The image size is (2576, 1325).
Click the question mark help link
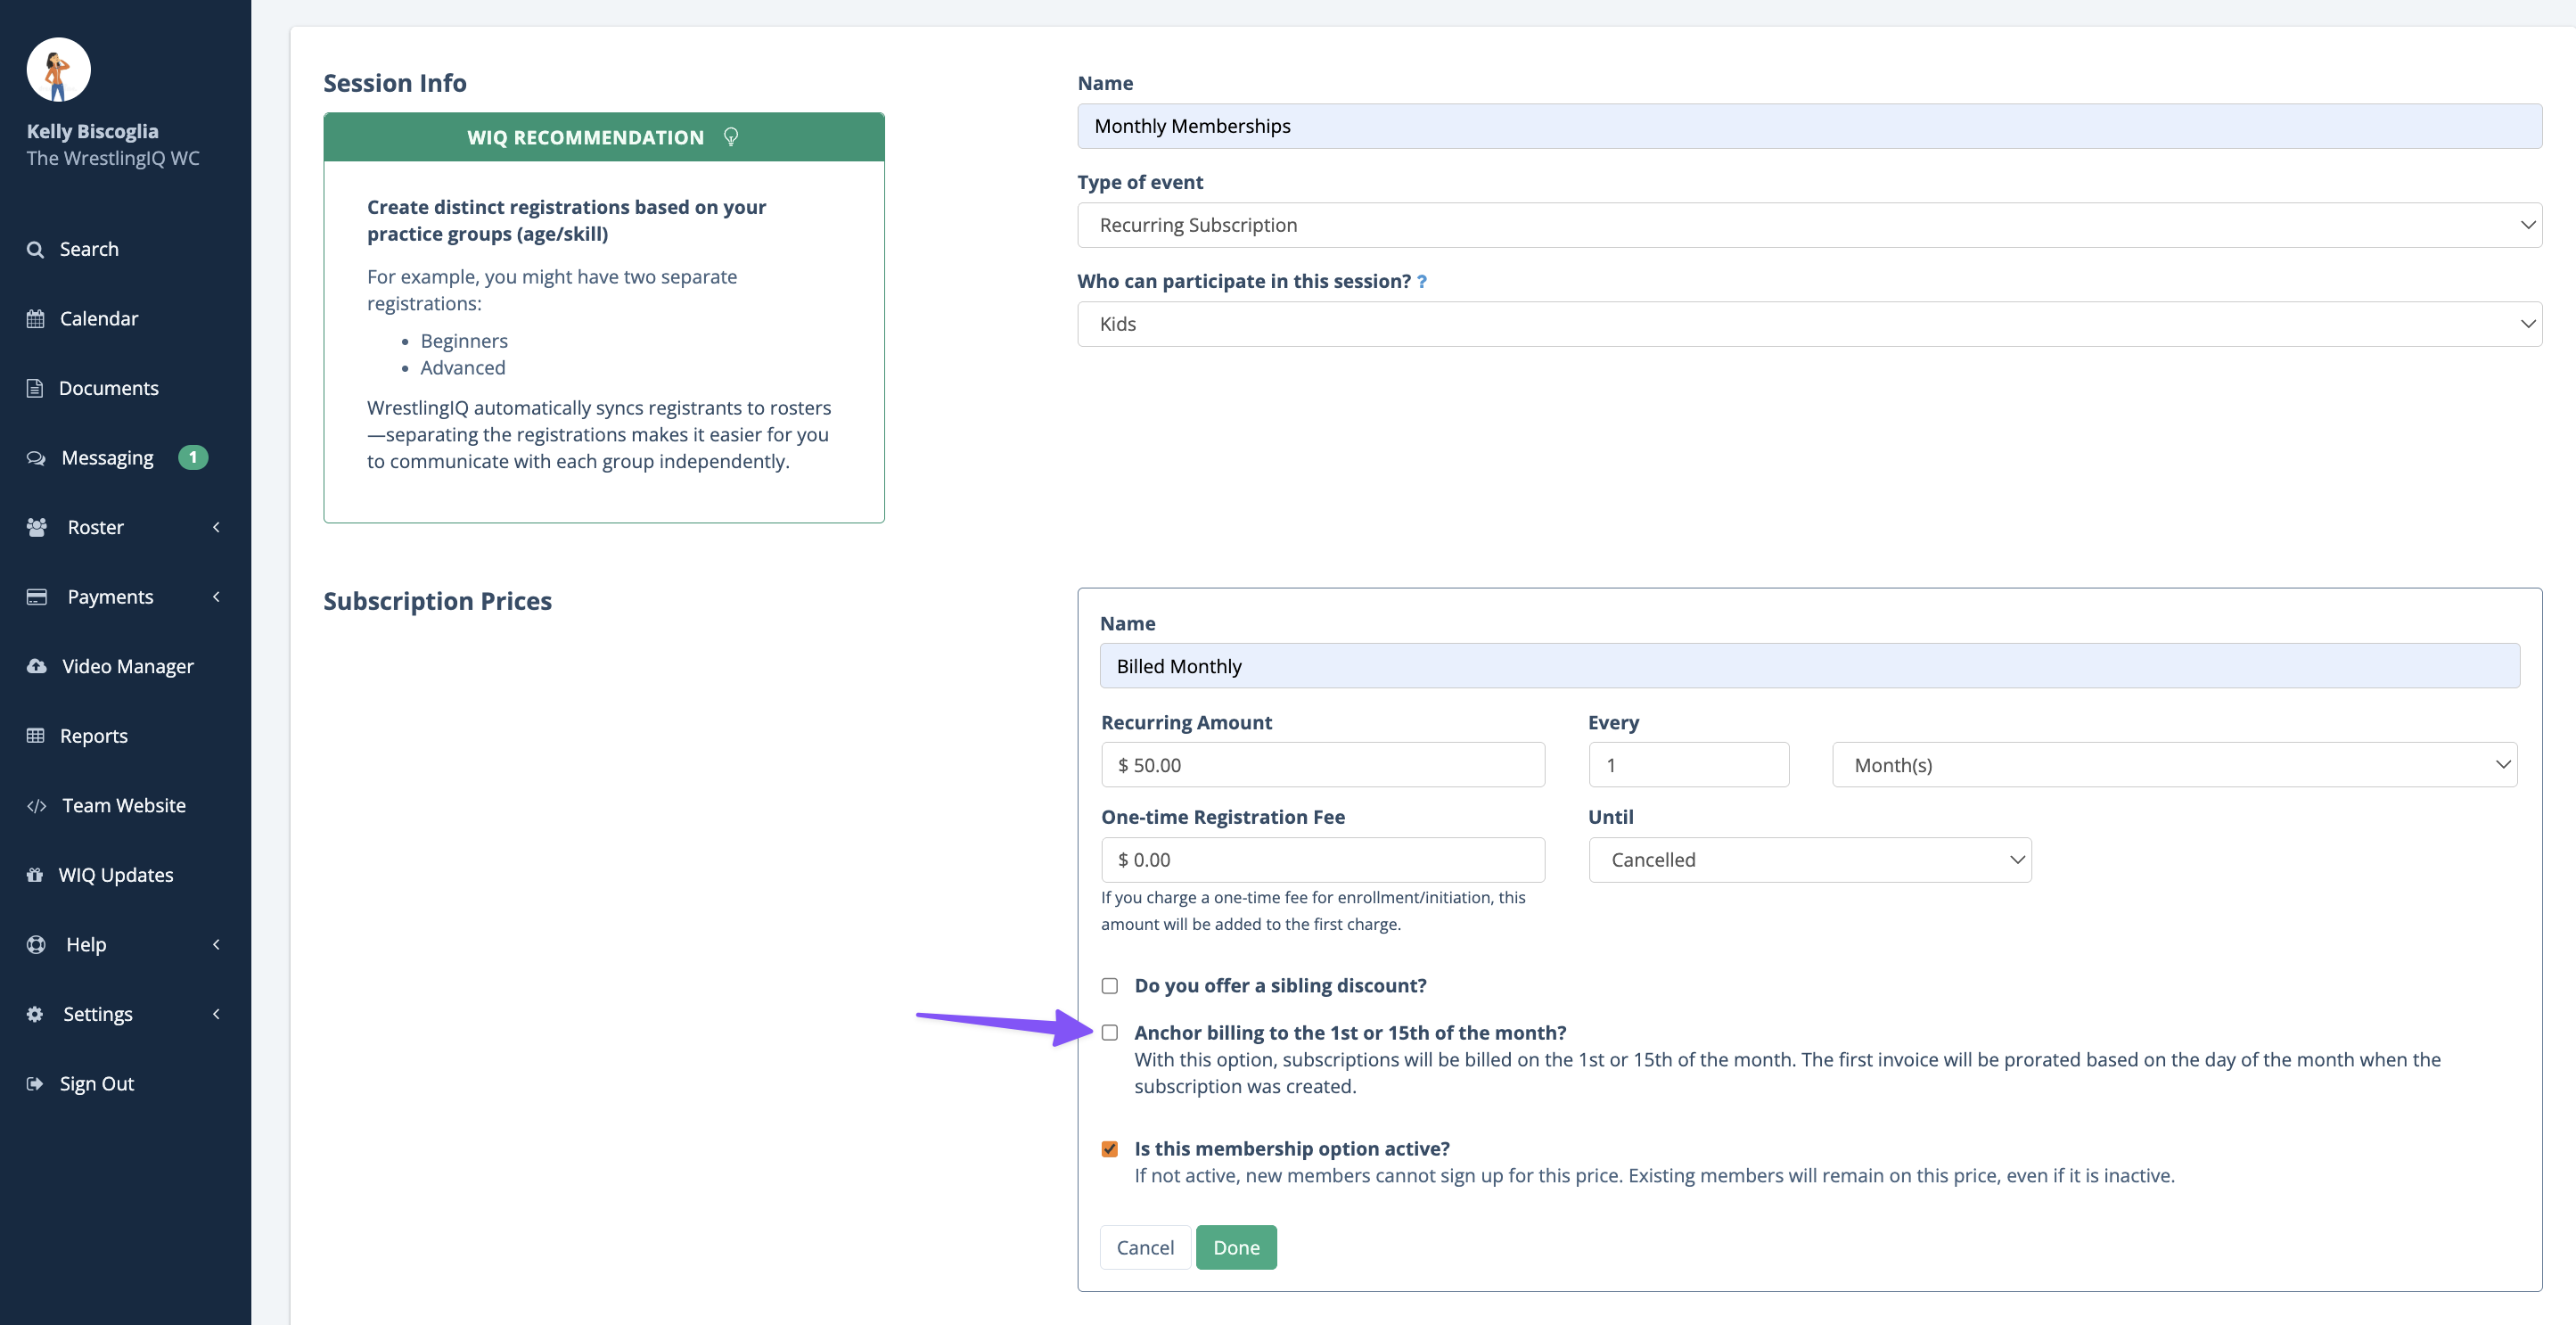coord(1422,282)
